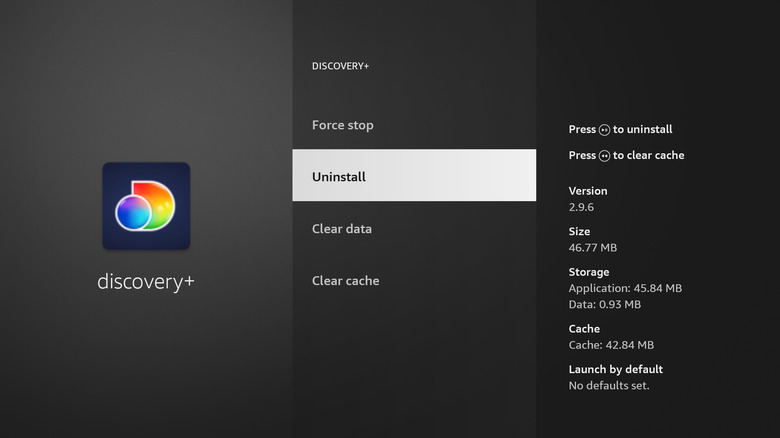
Task: Click the 46.77 MB size value
Action: tap(594, 247)
